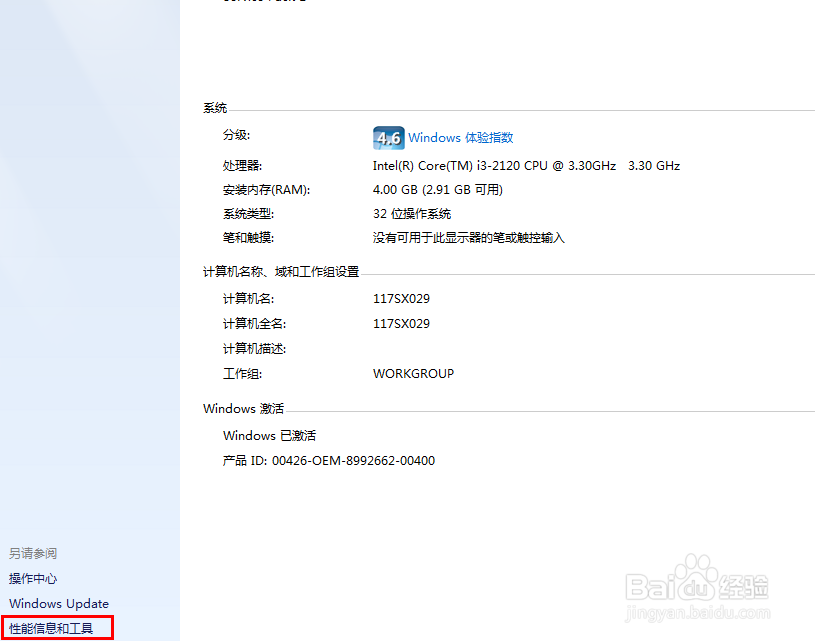The width and height of the screenshot is (815, 641).
Task: Click the 安装内存(RAM): label
Action: (x=266, y=190)
